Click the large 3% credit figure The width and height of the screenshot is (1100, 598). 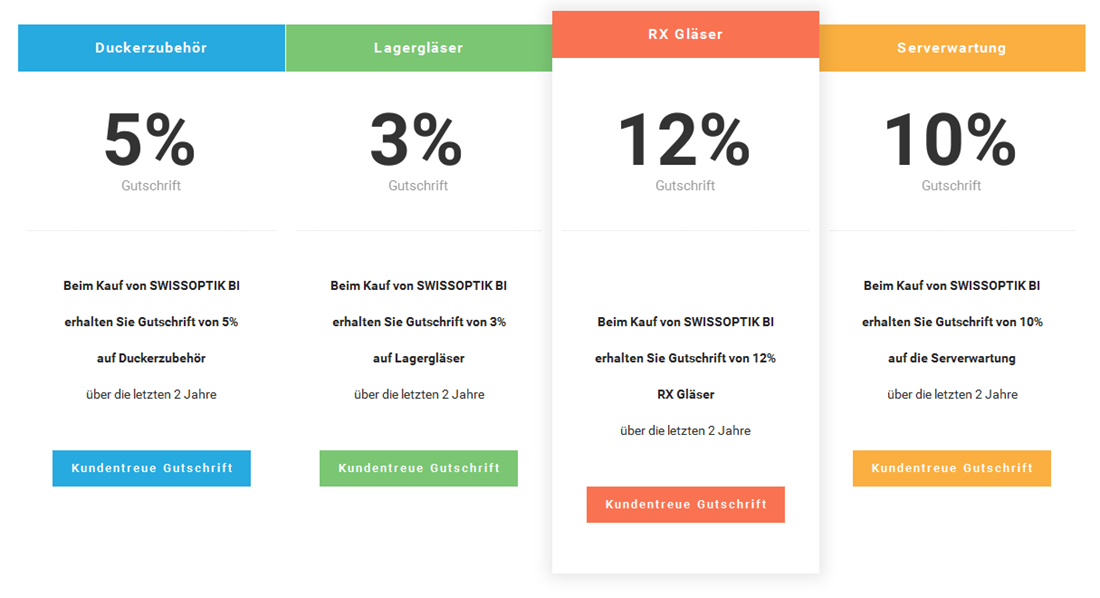point(417,140)
